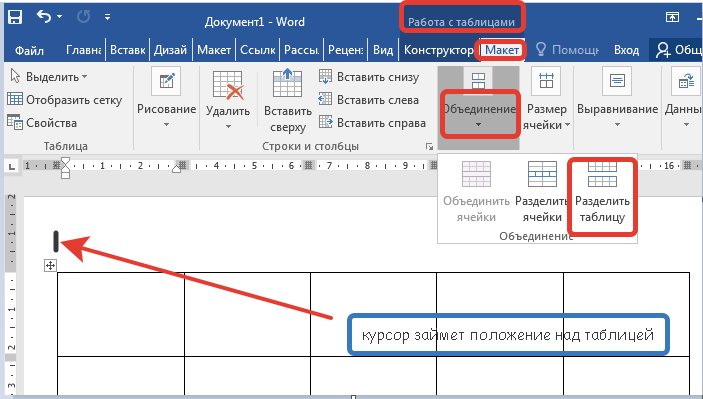Switch to the Главная tab
Image resolution: width=703 pixels, height=399 pixels.
pos(83,50)
